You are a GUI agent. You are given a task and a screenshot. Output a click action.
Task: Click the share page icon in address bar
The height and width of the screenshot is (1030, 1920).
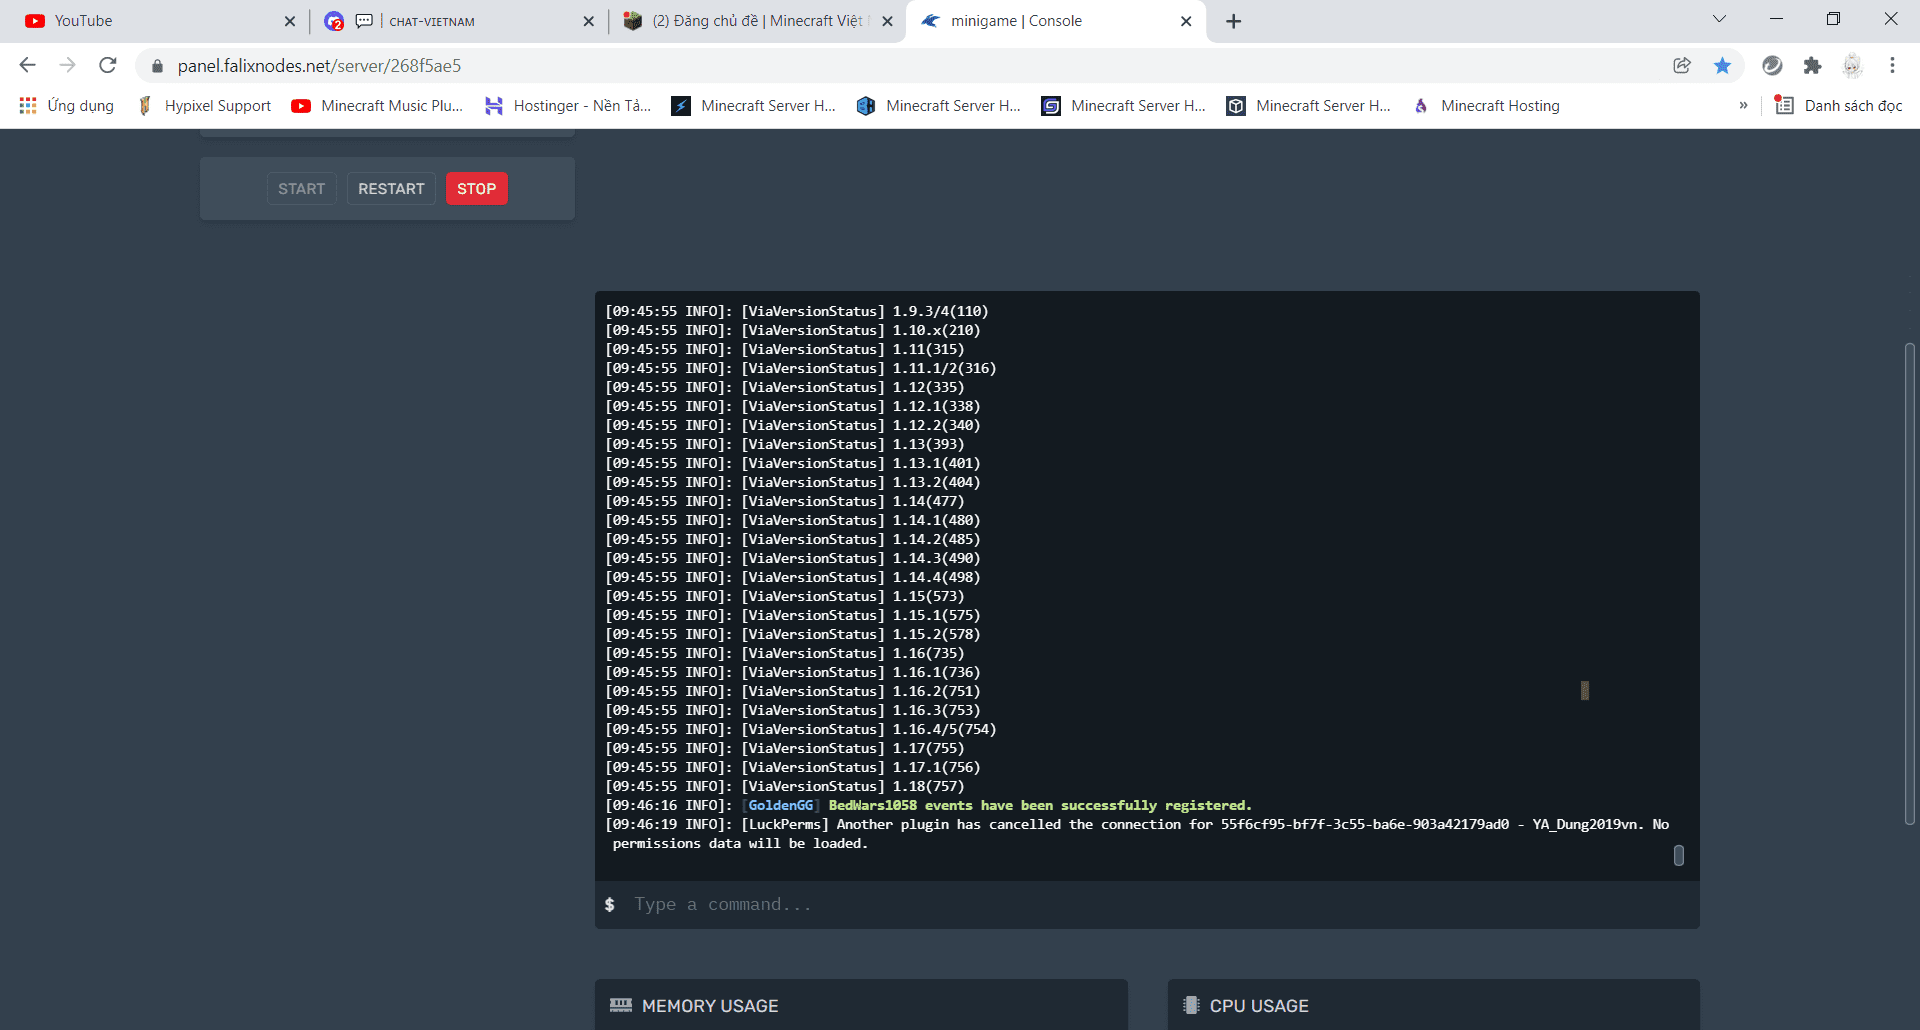pyautogui.click(x=1682, y=66)
